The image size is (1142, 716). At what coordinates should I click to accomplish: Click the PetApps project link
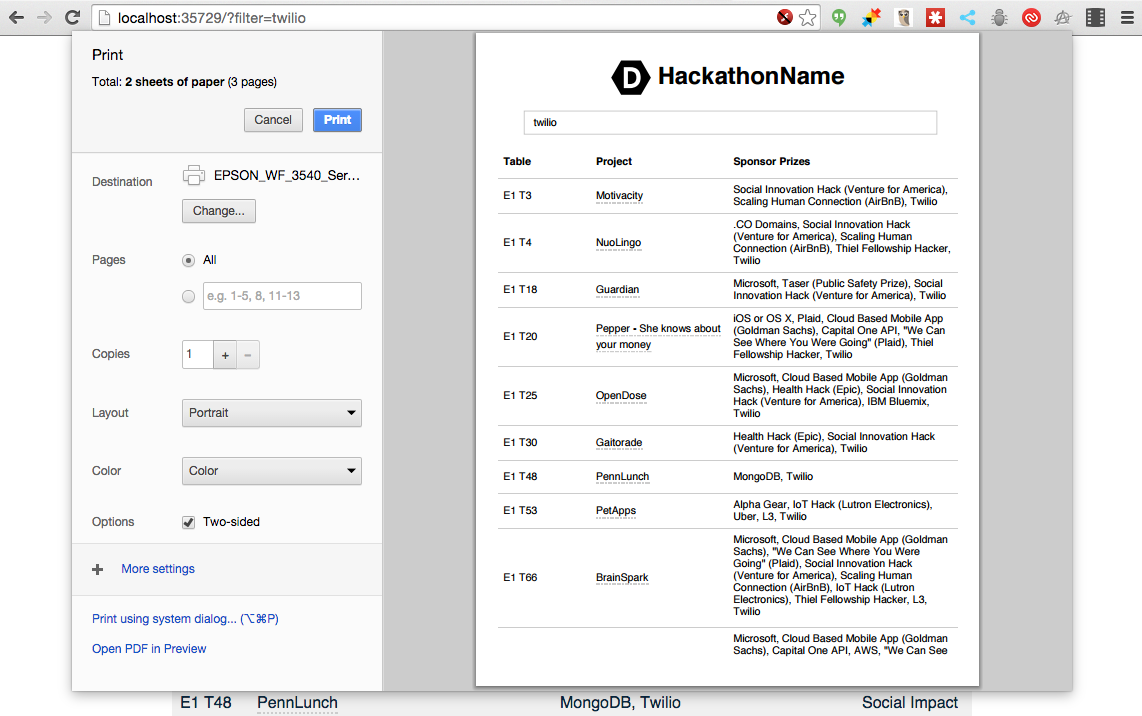(x=615, y=511)
